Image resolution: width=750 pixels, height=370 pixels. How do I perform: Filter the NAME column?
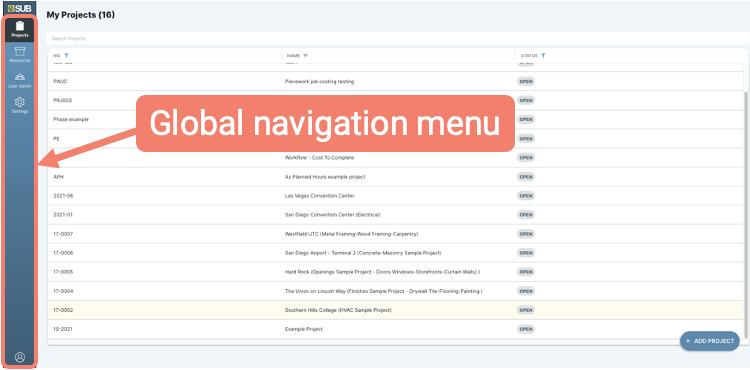(306, 55)
